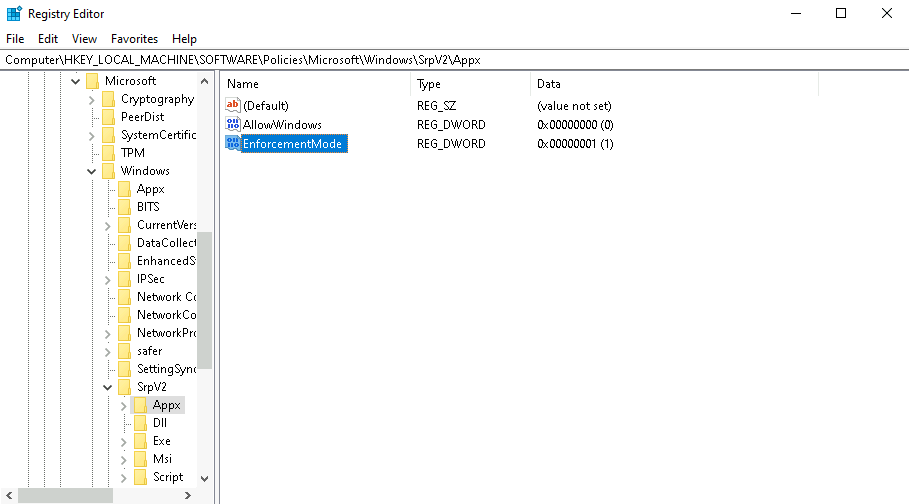The width and height of the screenshot is (909, 504).
Task: Select the CurrentVersion folder icon
Action: tap(125, 225)
